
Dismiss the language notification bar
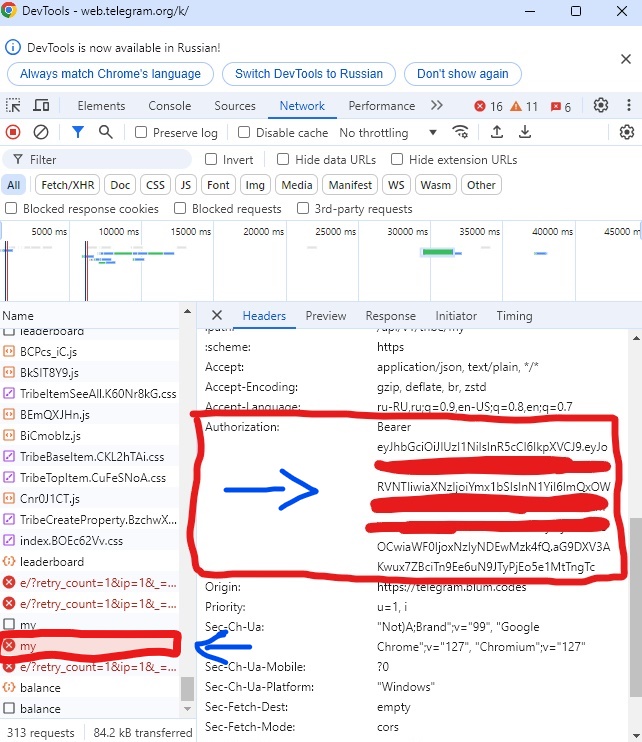626,59
